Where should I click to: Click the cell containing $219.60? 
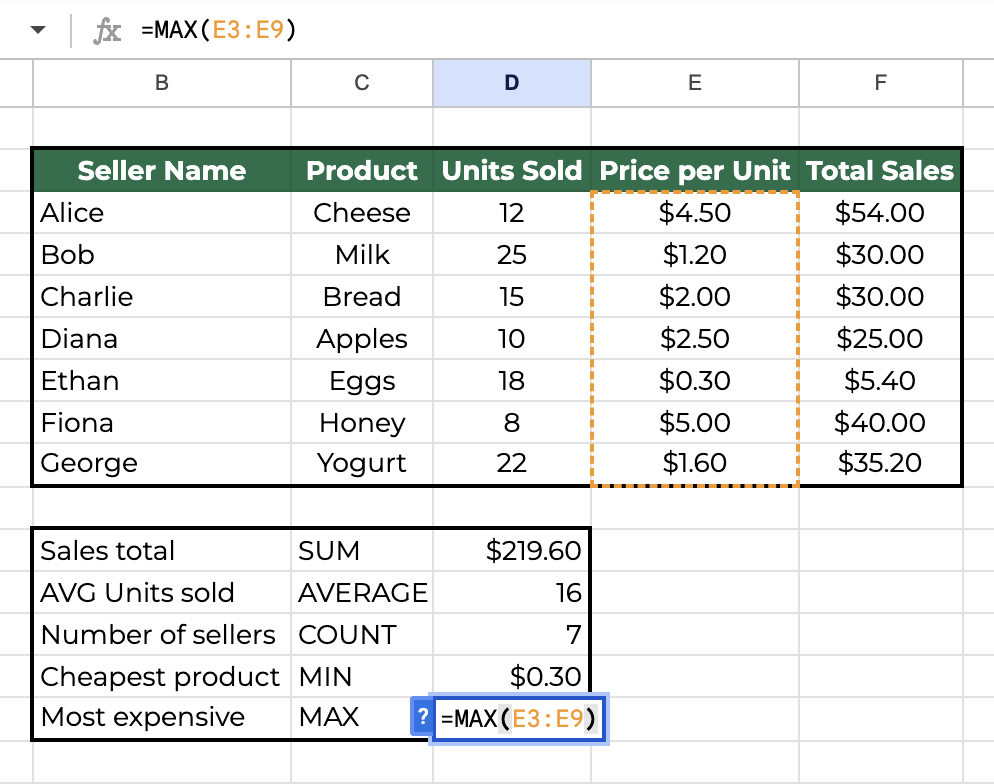(512, 551)
